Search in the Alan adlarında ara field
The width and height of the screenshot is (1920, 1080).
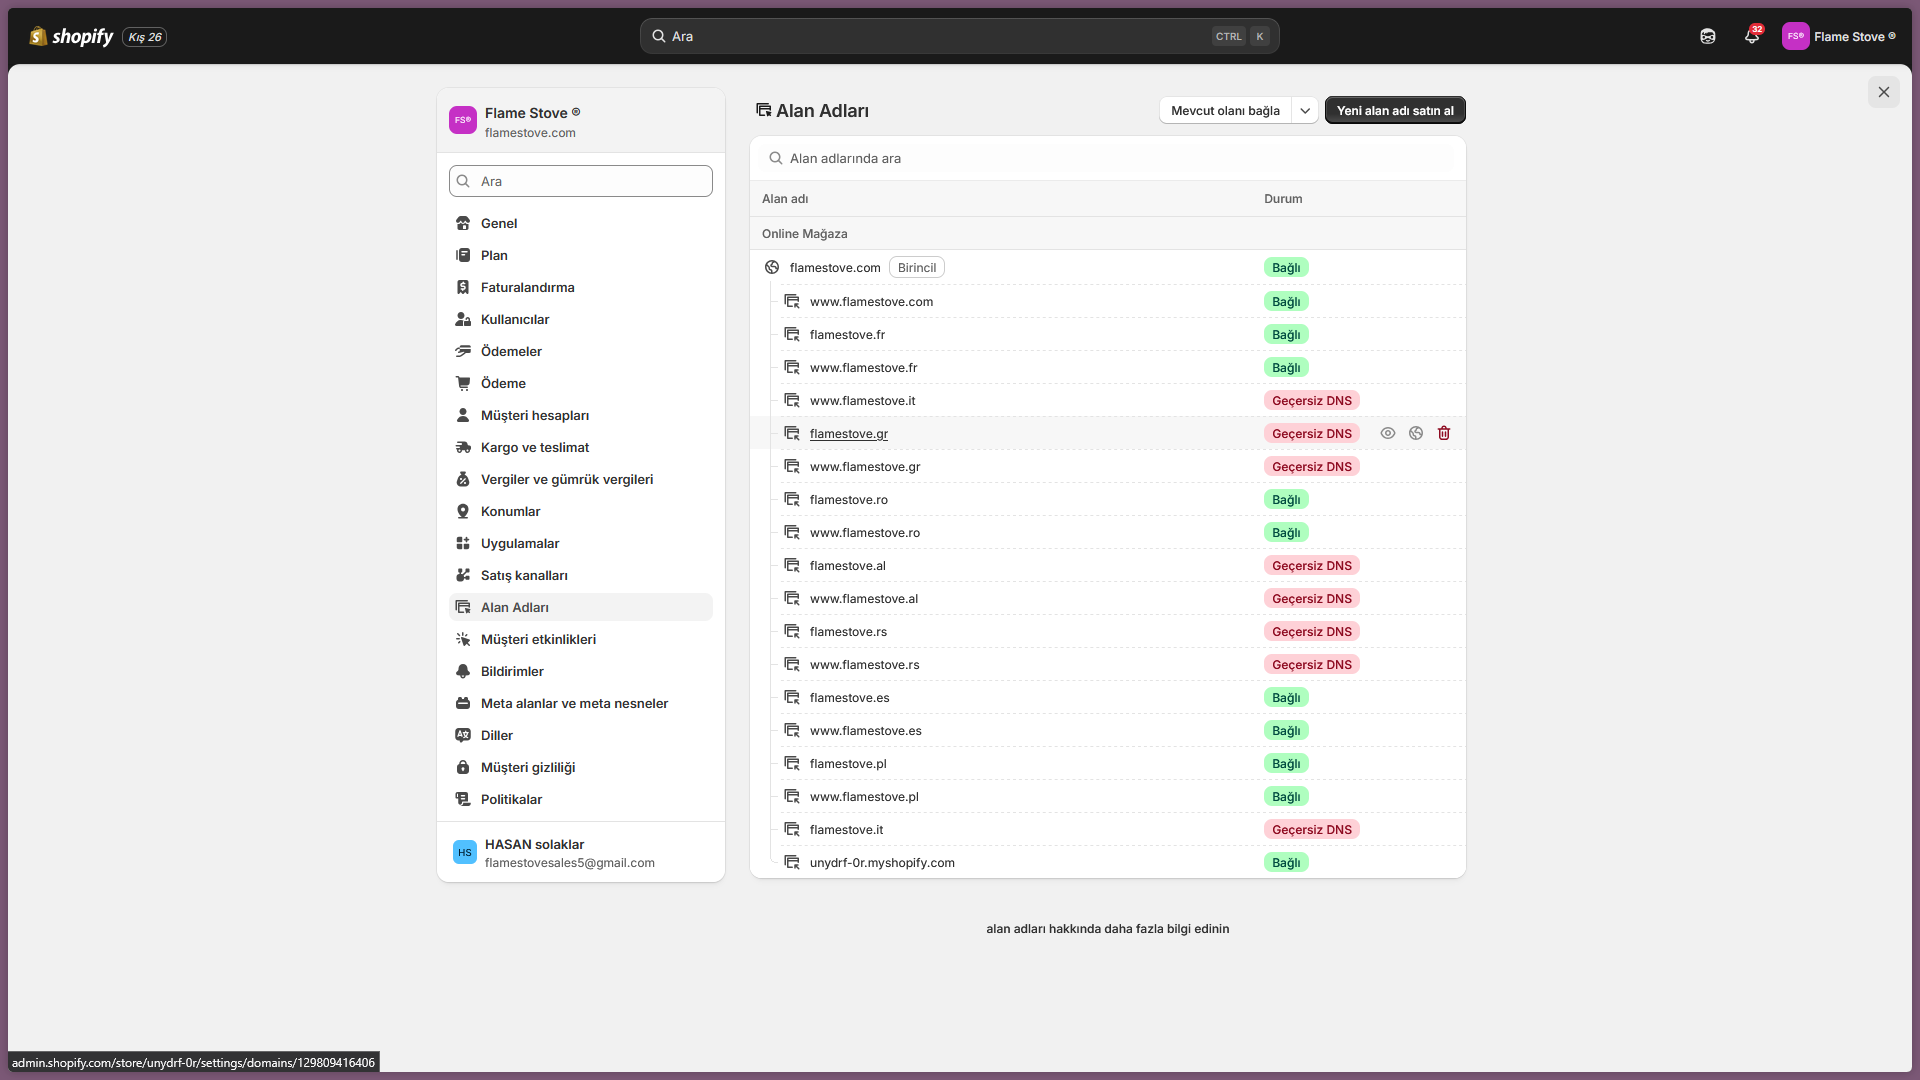(x=1108, y=158)
